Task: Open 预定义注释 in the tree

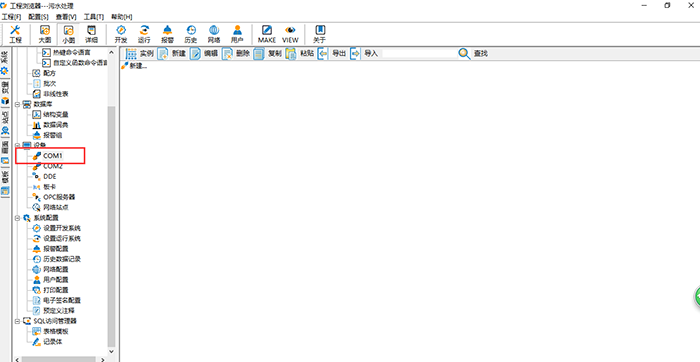Action: point(54,310)
